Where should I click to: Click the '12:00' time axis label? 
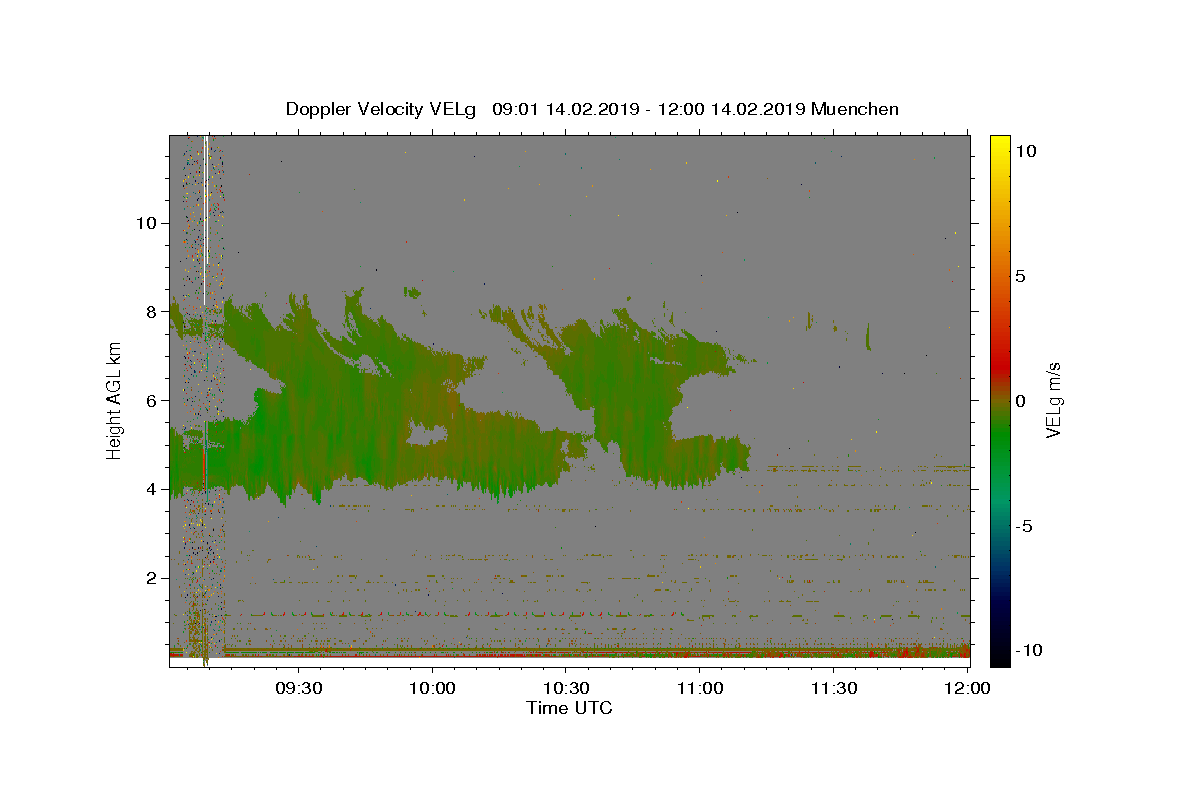click(967, 689)
